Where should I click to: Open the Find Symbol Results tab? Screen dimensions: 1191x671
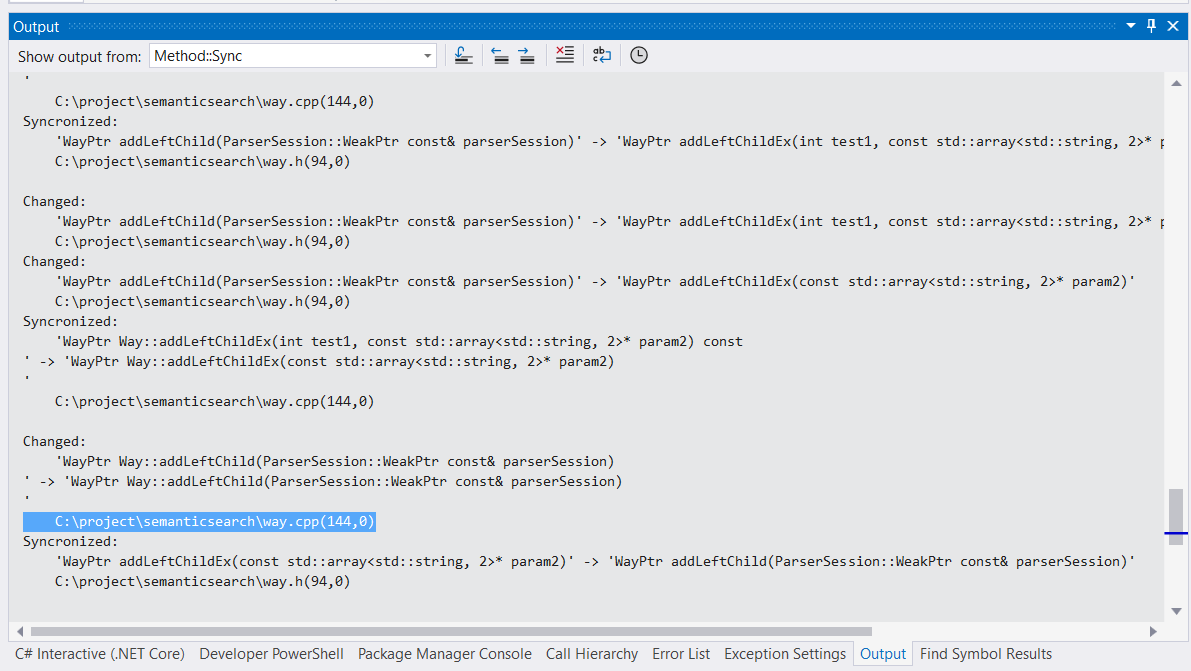coord(986,654)
